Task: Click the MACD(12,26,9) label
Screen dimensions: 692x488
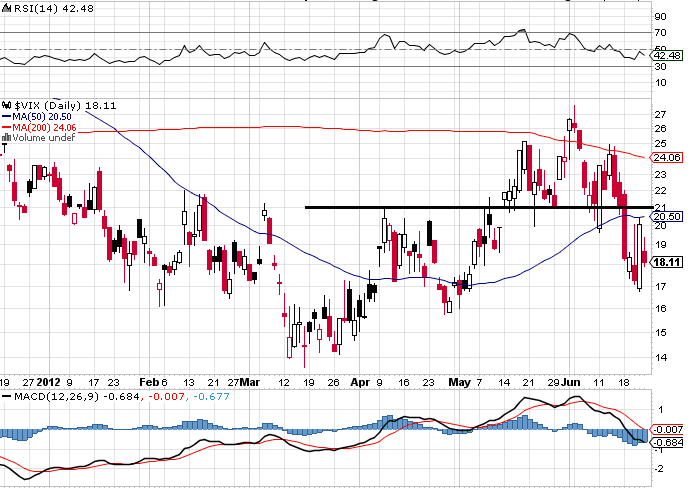Action: click(57, 396)
